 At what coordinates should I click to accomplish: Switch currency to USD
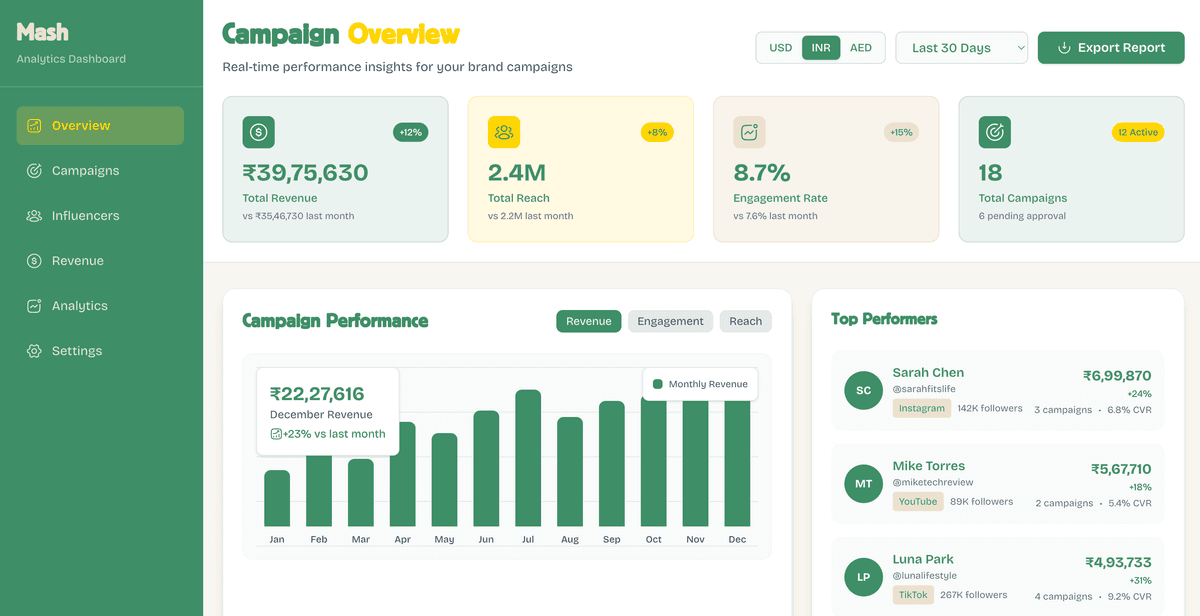(x=780, y=48)
